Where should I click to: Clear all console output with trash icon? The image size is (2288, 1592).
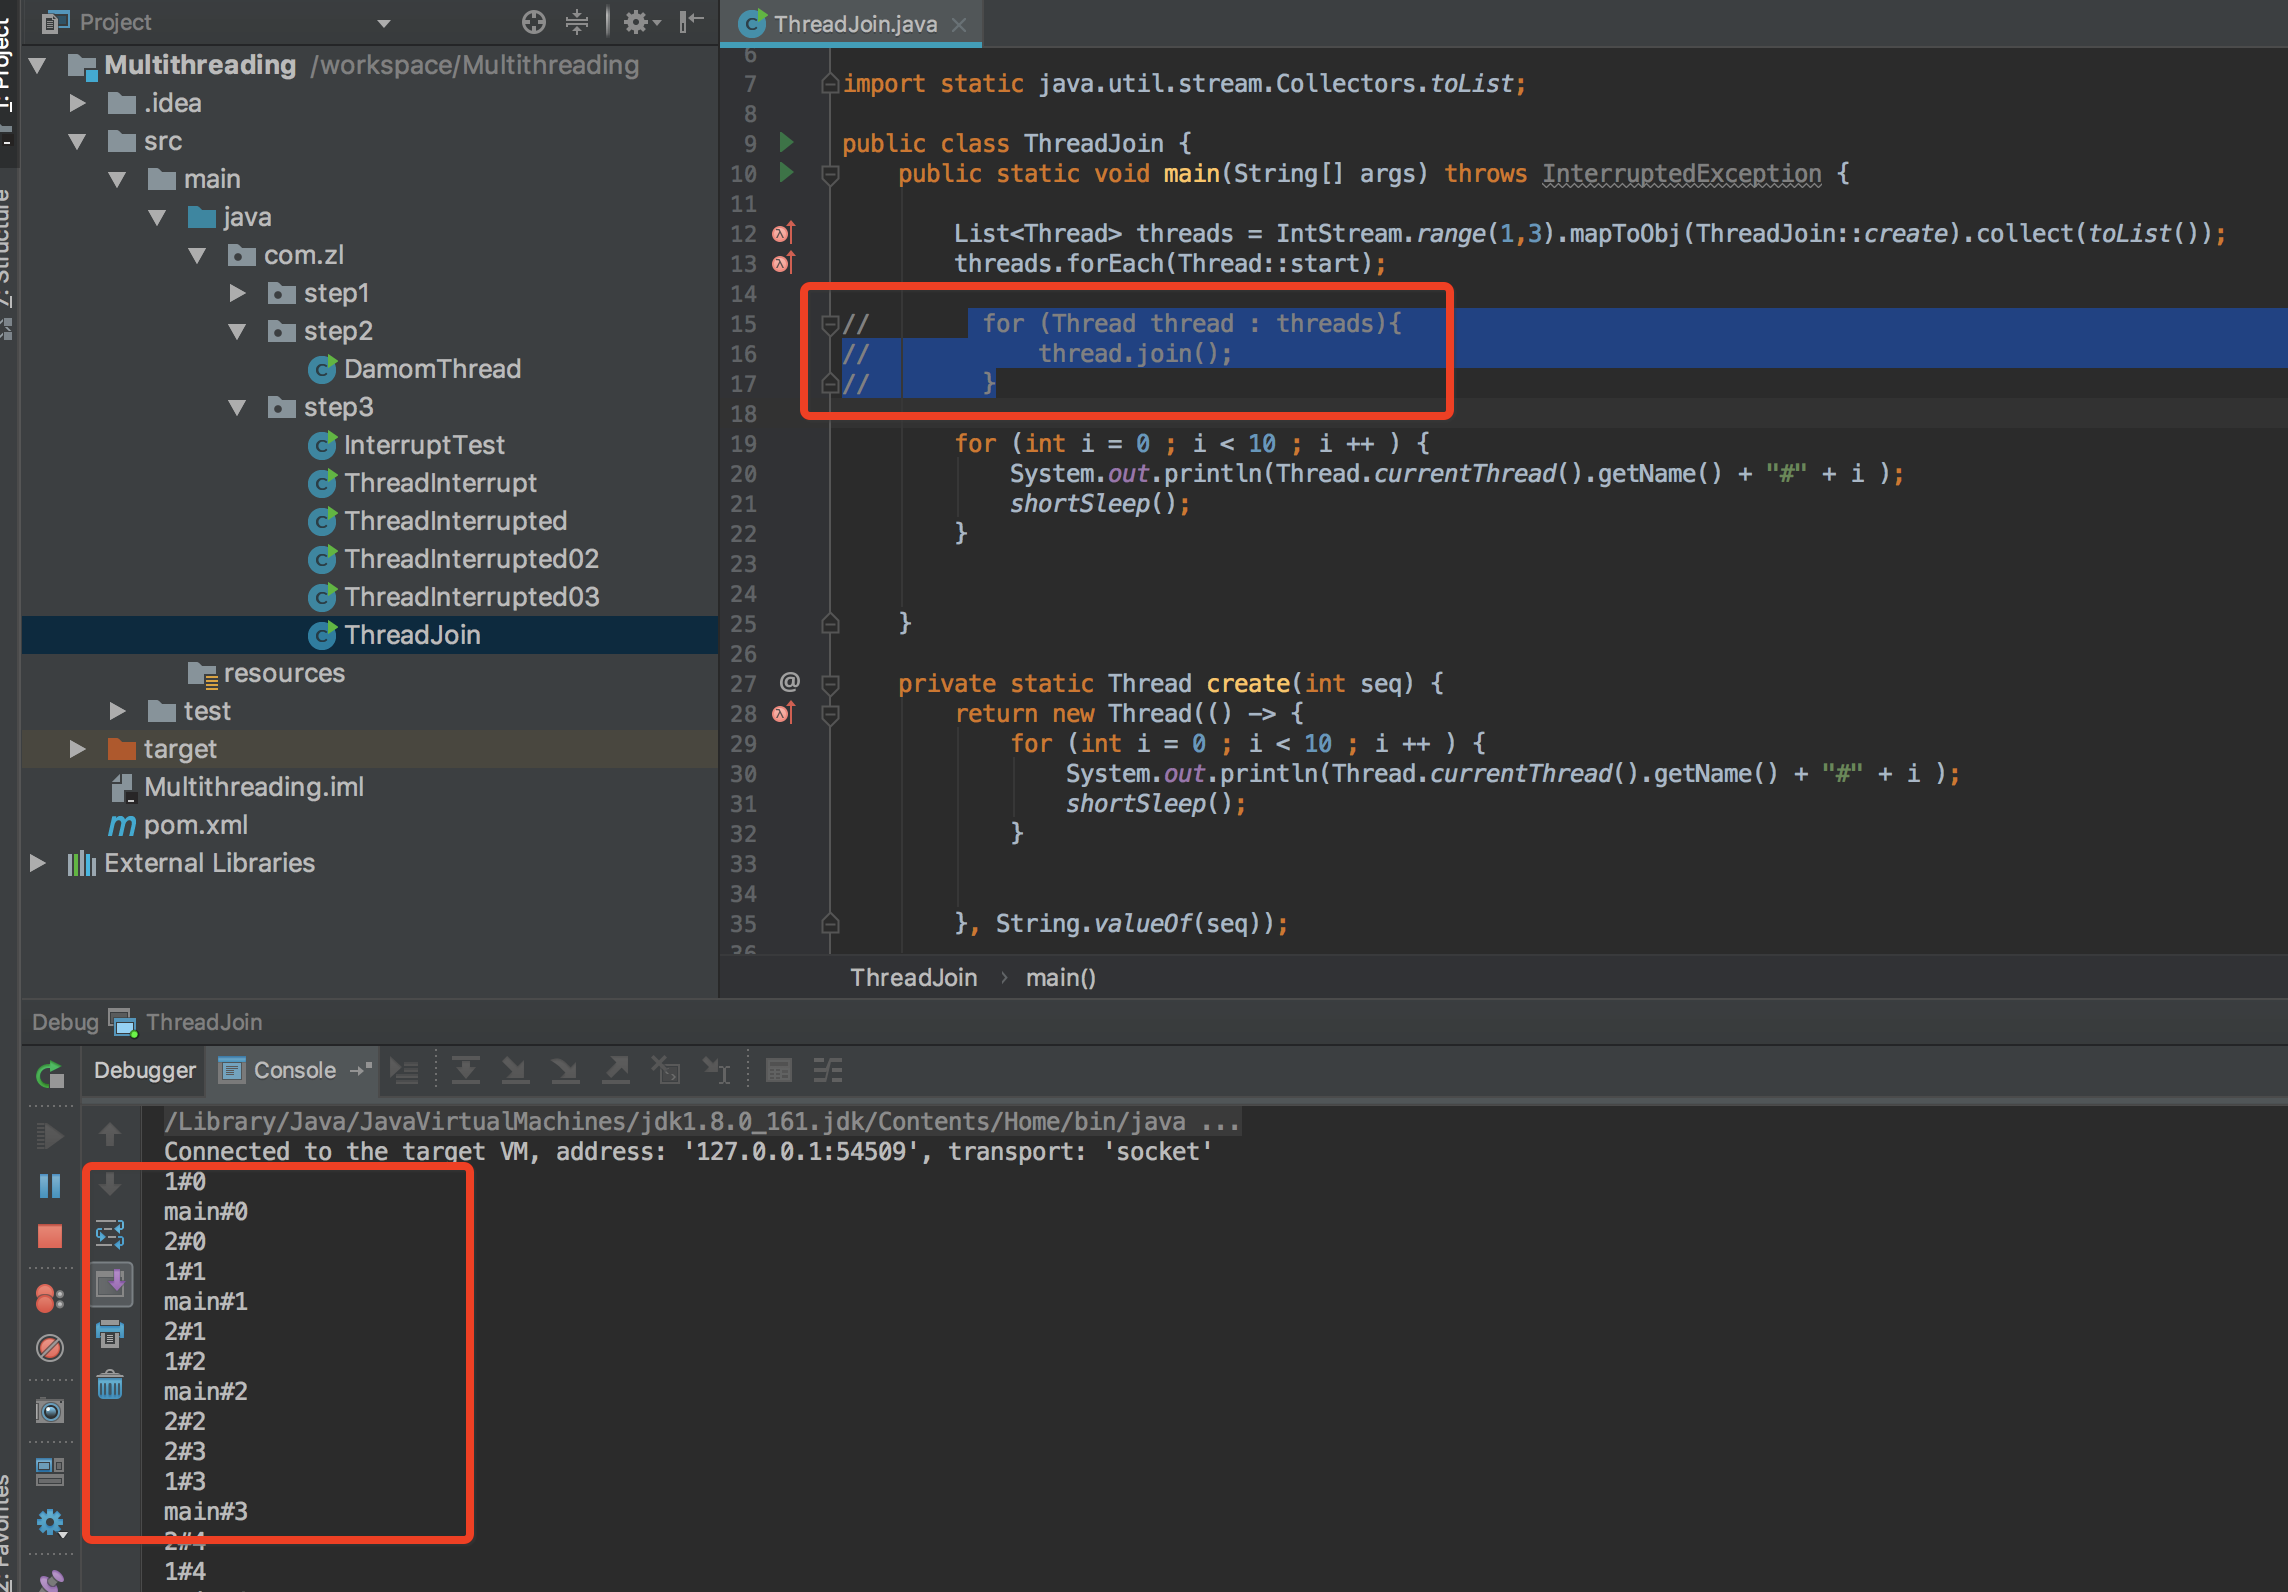pyautogui.click(x=110, y=1386)
